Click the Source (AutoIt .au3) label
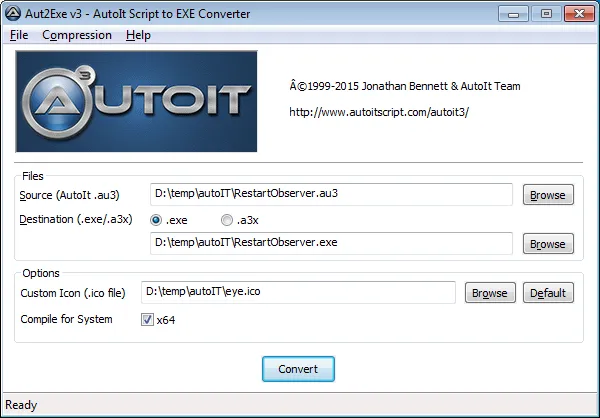This screenshot has height=418, width=600. pos(69,195)
